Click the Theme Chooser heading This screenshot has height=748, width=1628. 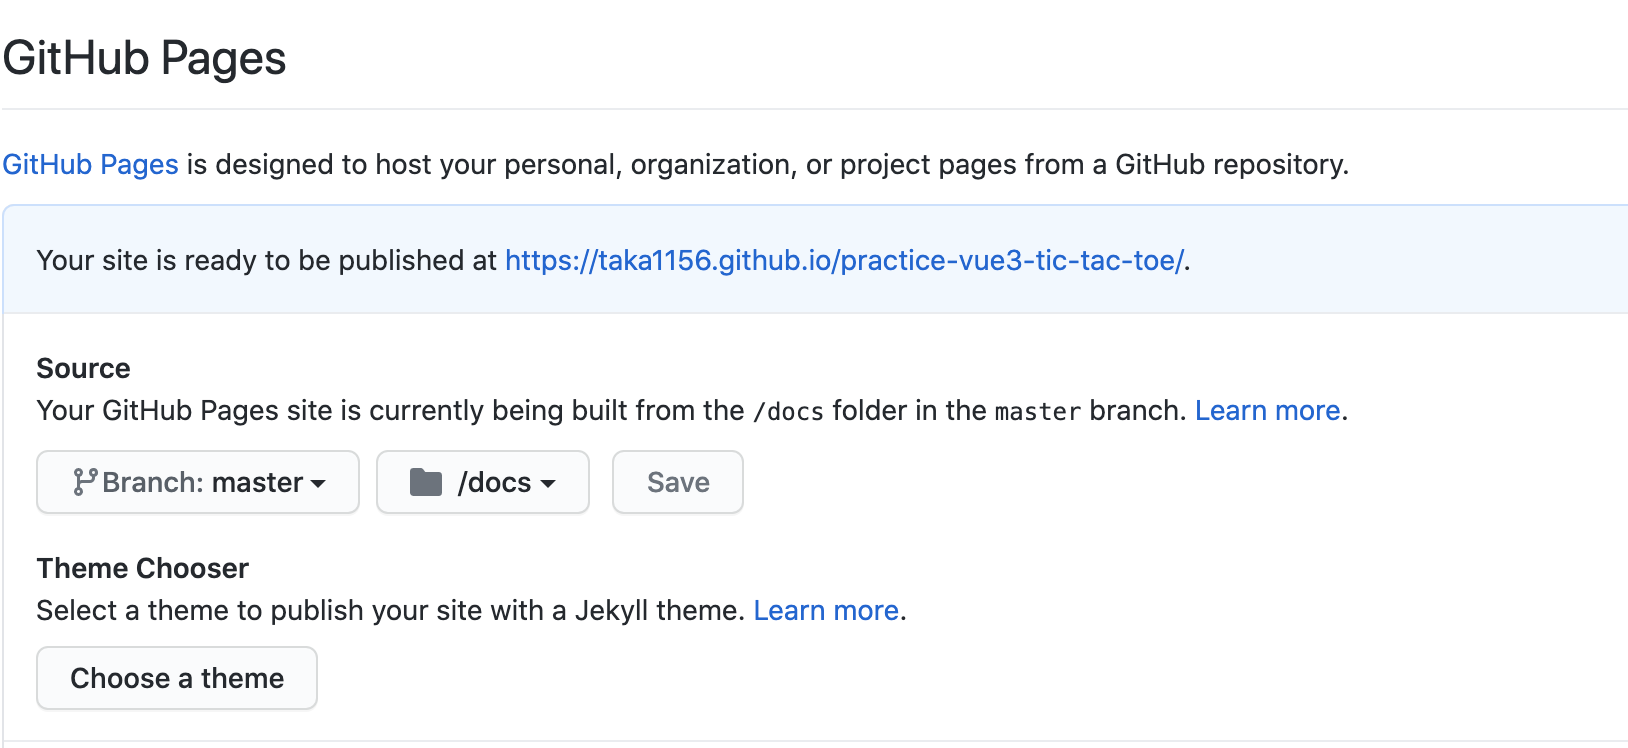(x=143, y=568)
